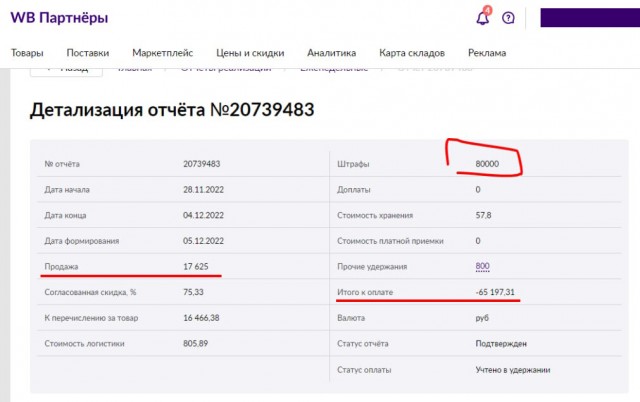
Task: Open the Товары menu
Action: click(27, 53)
